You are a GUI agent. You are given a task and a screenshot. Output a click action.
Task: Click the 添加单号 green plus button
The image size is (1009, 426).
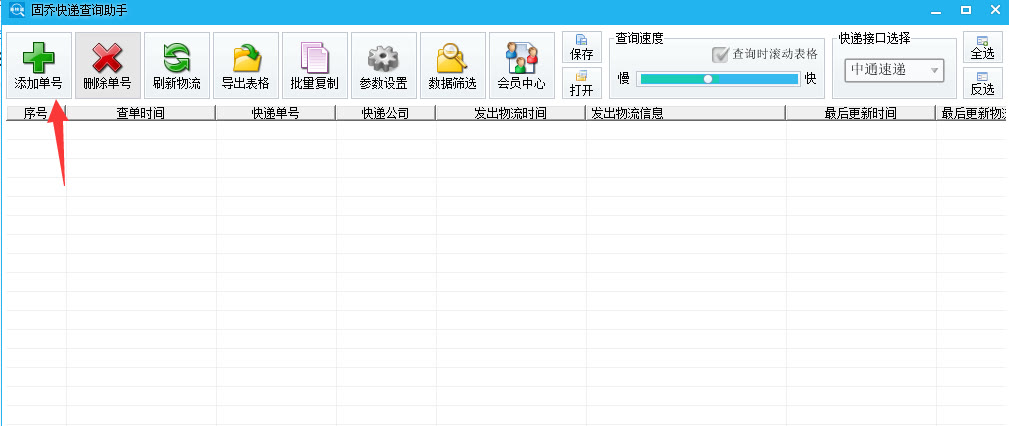click(39, 66)
